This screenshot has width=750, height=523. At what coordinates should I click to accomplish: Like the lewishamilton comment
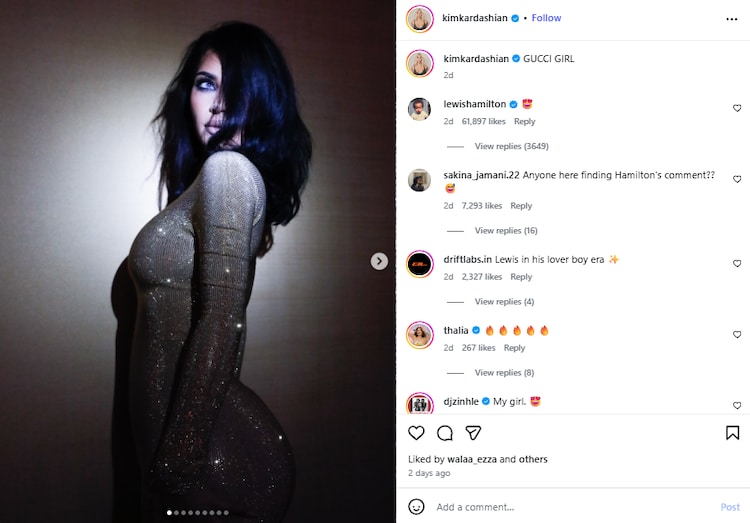(x=737, y=108)
